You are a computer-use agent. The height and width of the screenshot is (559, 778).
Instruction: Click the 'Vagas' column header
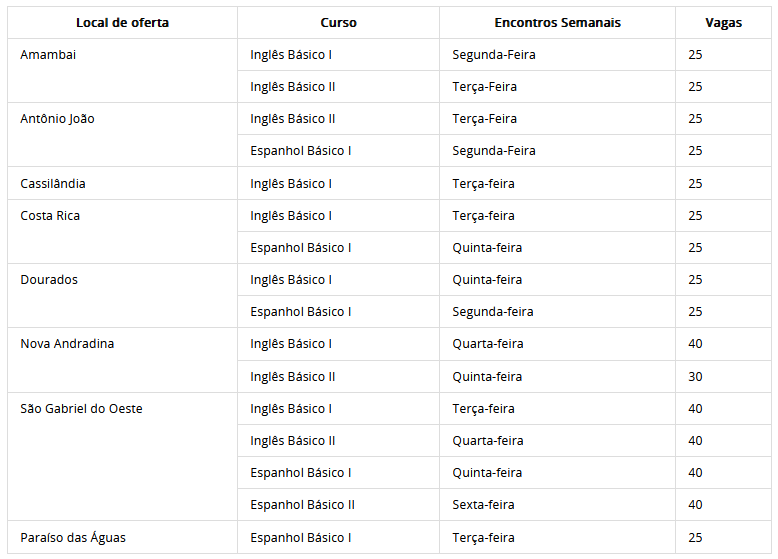723,22
